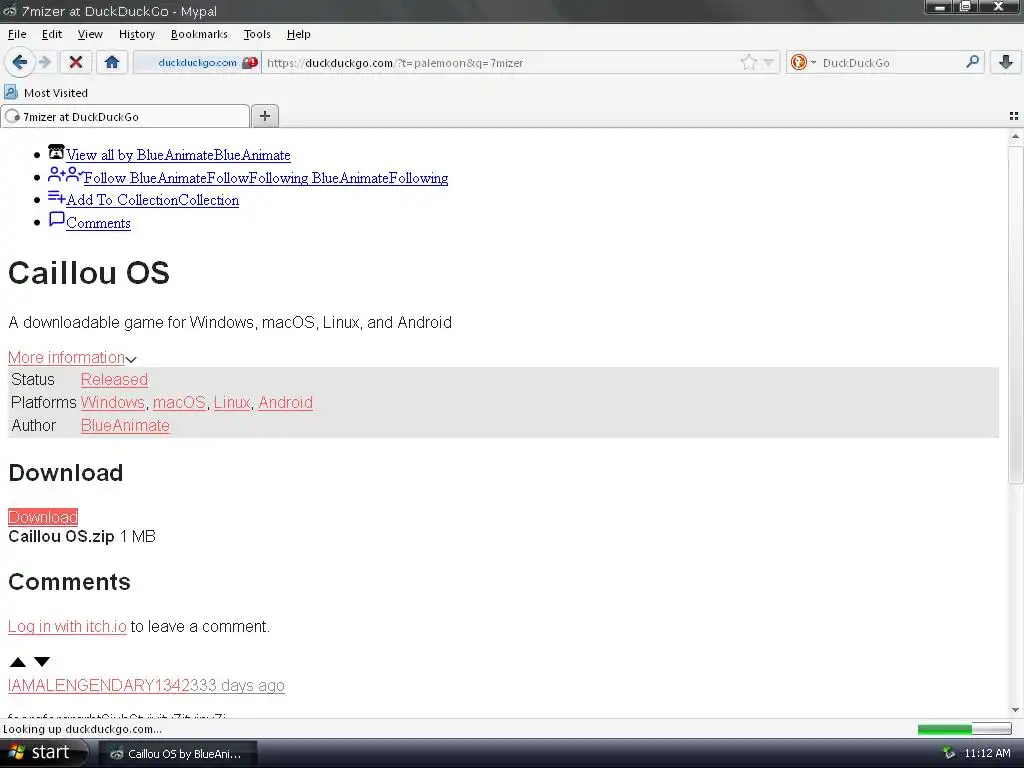Click the Follow BlueAnimate link
The image size is (1024, 768).
click(x=266, y=178)
